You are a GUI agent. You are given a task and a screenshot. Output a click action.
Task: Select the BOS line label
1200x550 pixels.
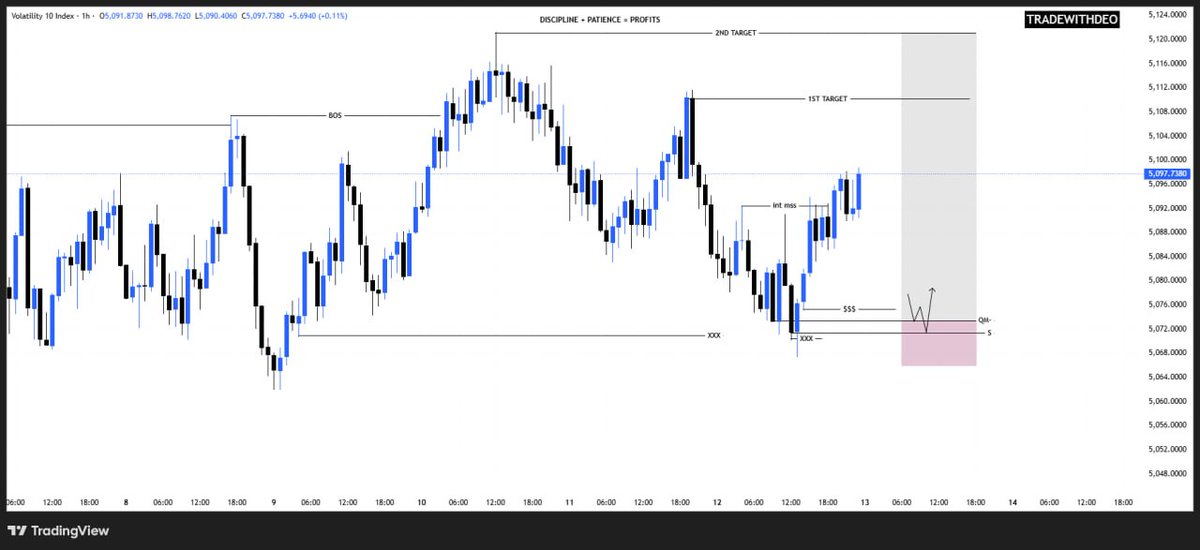click(x=335, y=116)
